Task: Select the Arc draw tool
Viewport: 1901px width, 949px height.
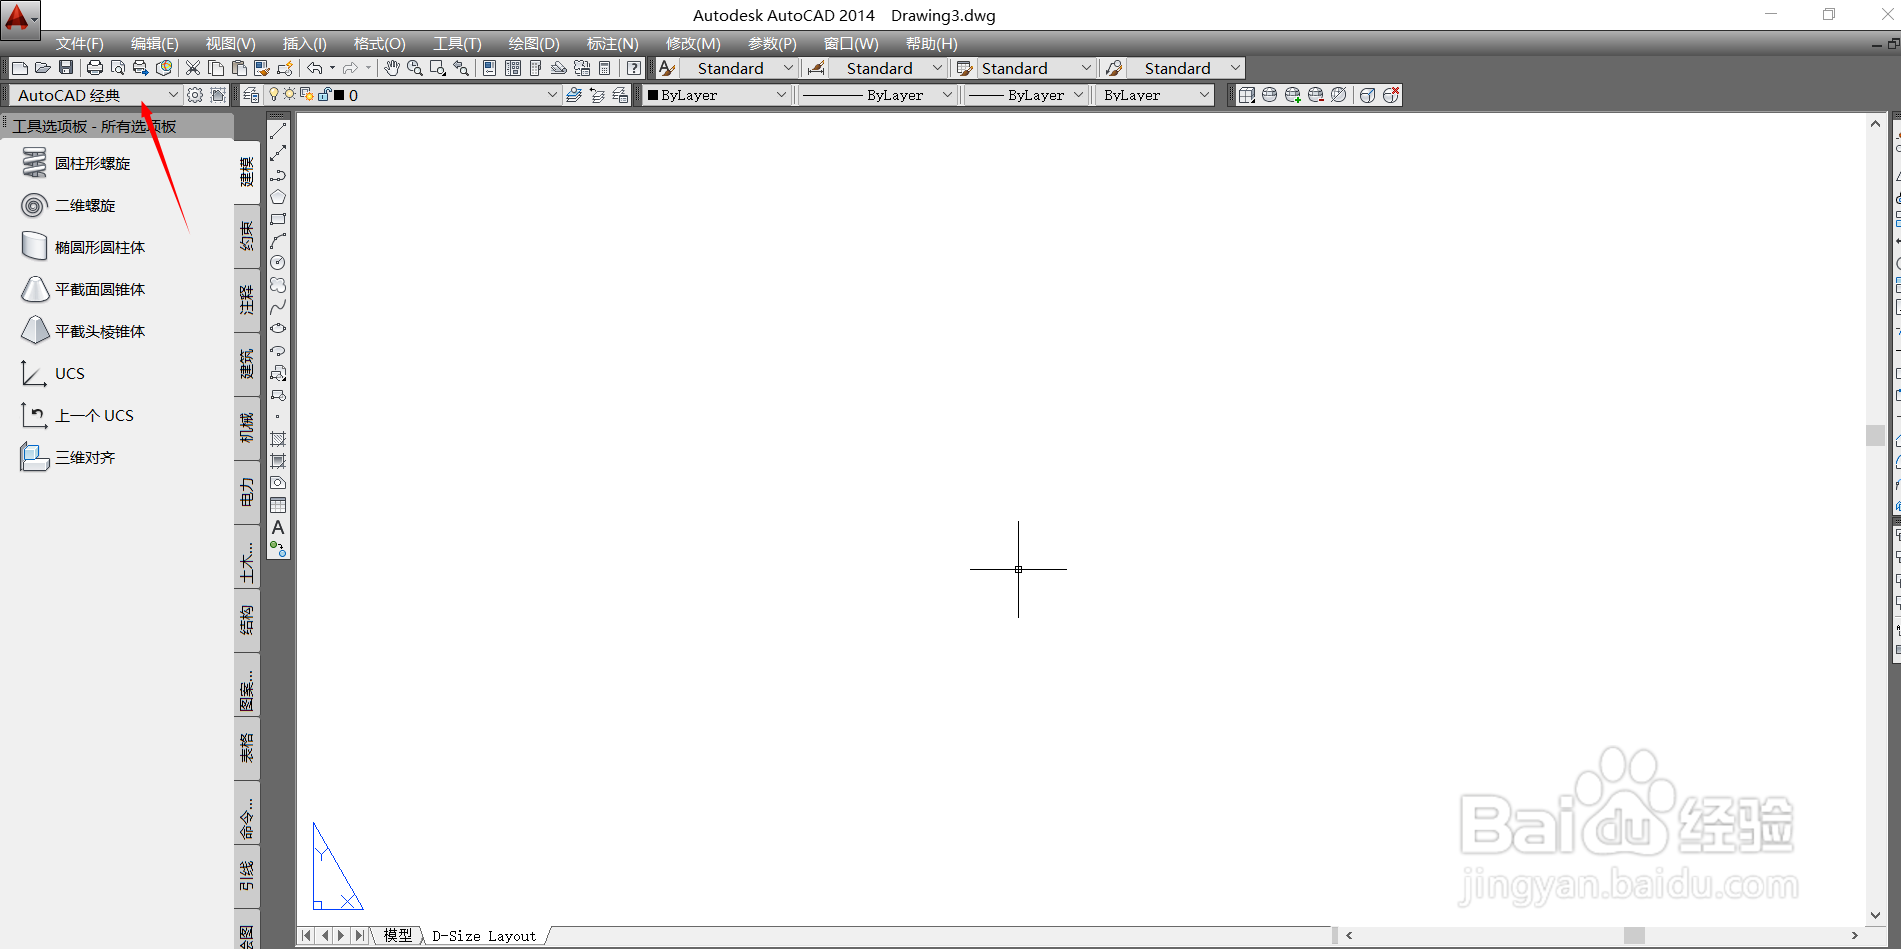Action: (278, 241)
